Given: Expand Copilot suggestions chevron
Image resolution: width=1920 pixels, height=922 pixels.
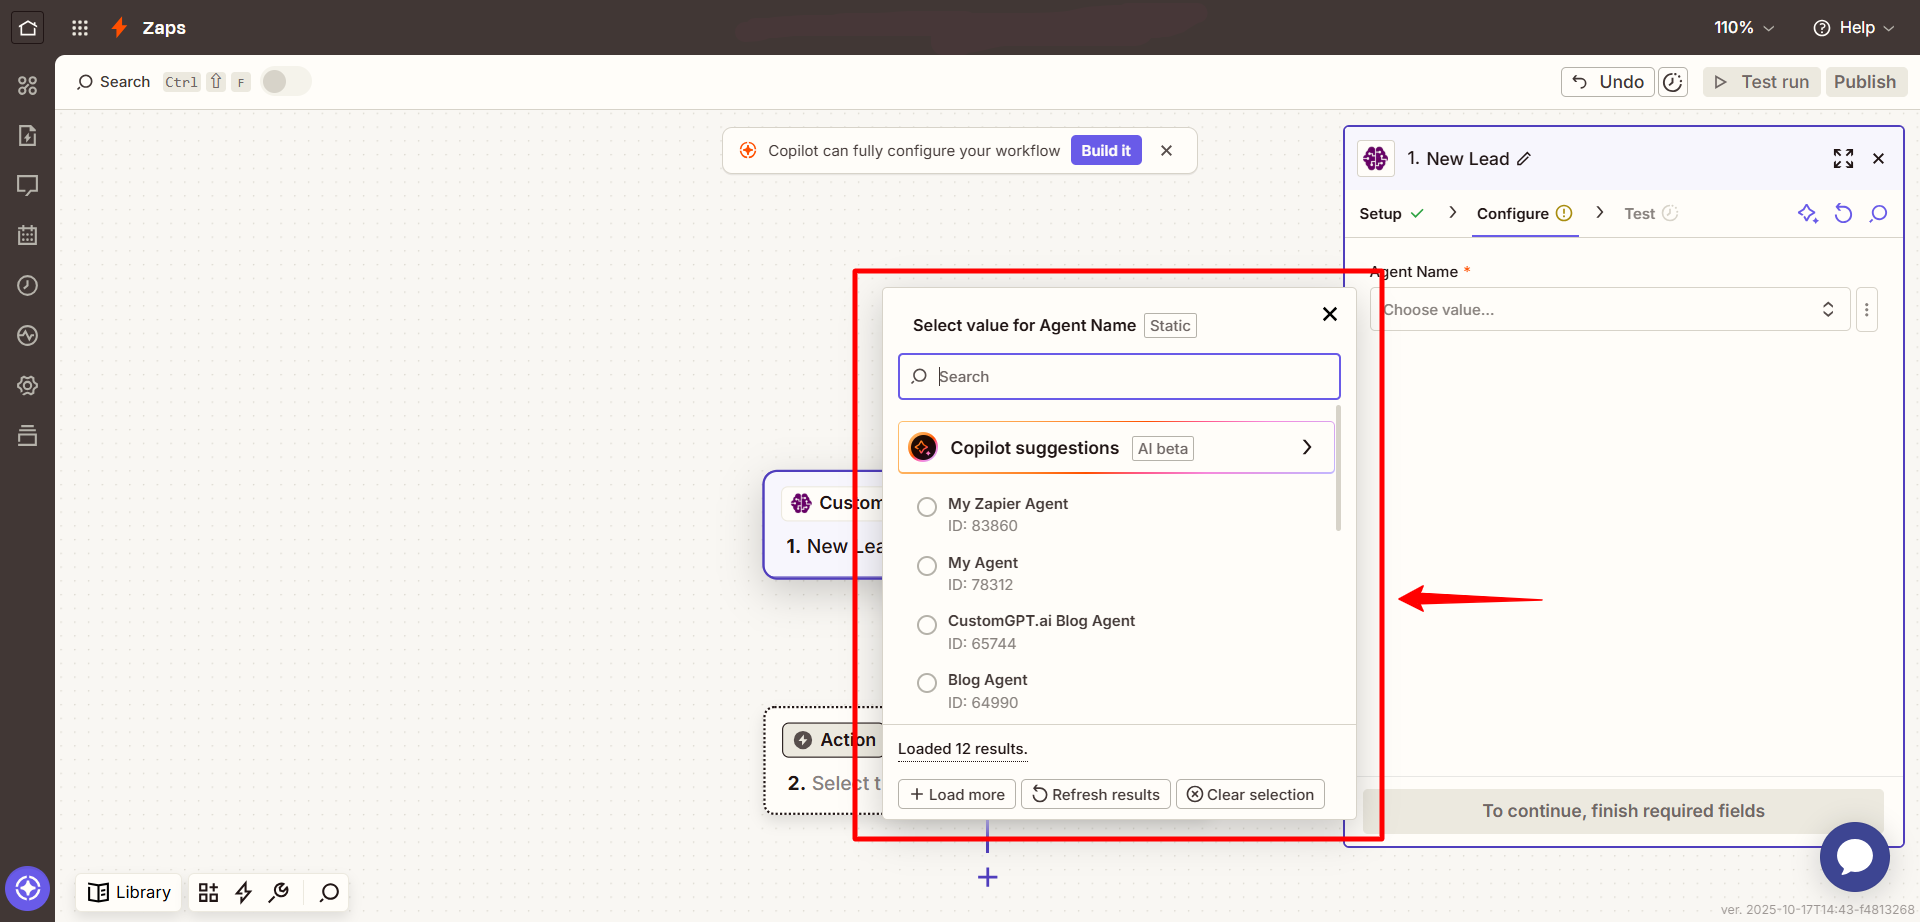Looking at the screenshot, I should (x=1307, y=447).
